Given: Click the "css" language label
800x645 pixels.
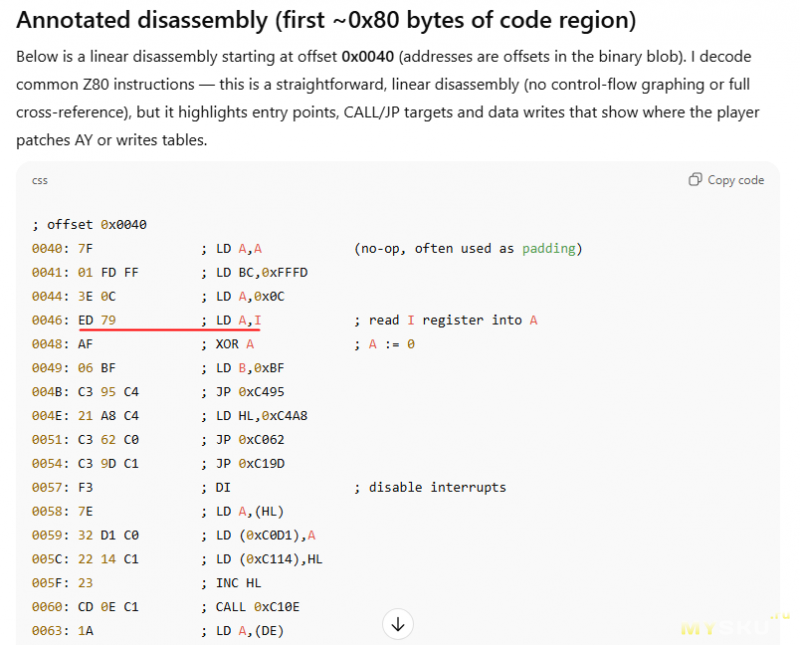Looking at the screenshot, I should (x=40, y=181).
